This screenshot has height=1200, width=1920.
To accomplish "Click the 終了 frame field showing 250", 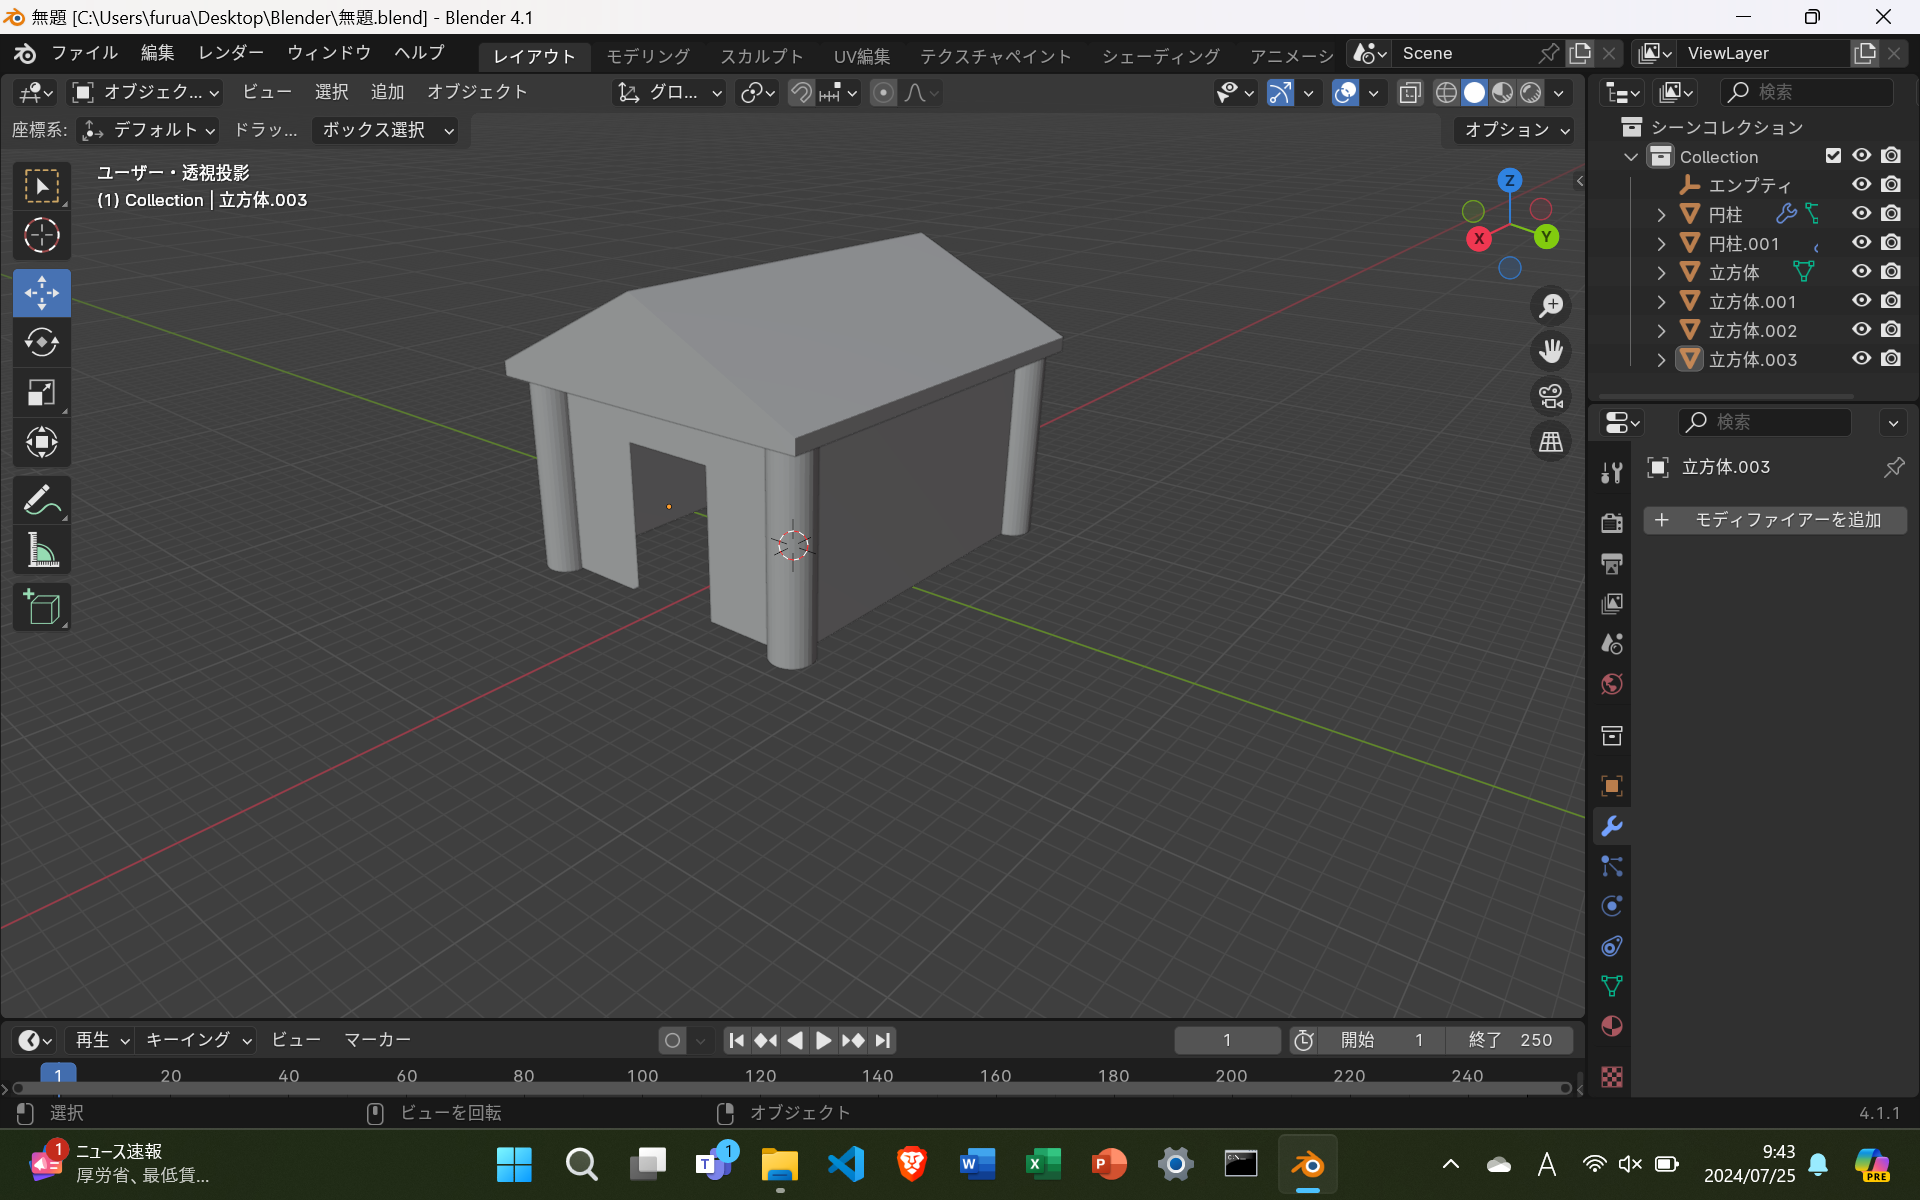I will (x=1509, y=1040).
